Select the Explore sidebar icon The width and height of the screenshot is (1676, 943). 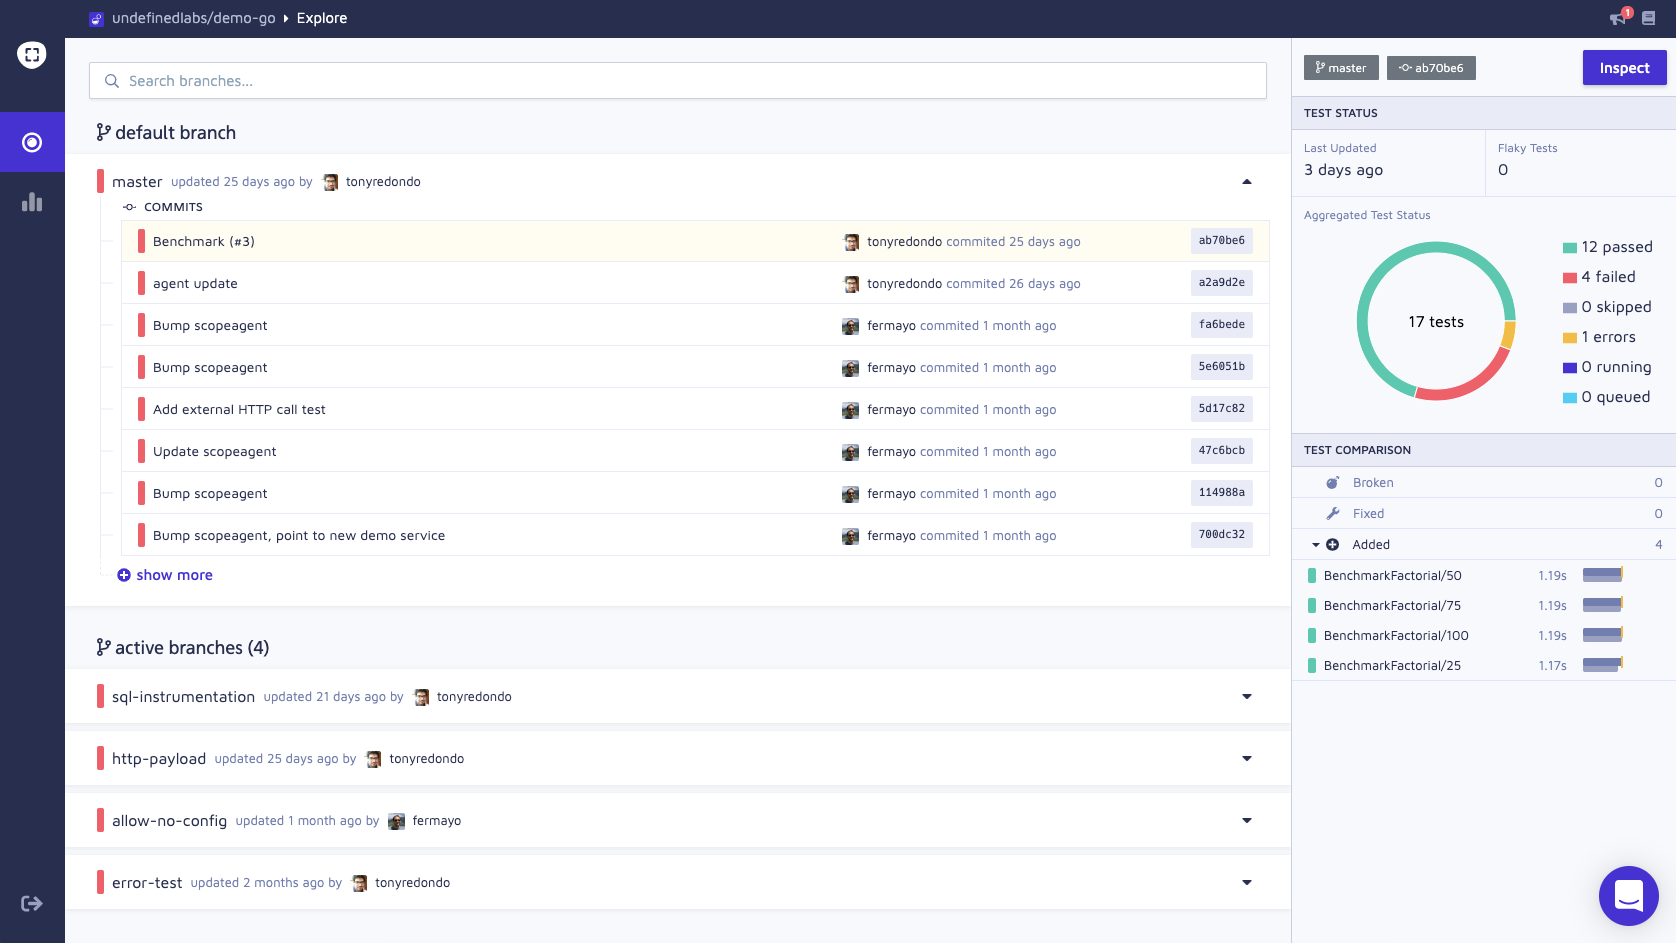click(x=32, y=142)
